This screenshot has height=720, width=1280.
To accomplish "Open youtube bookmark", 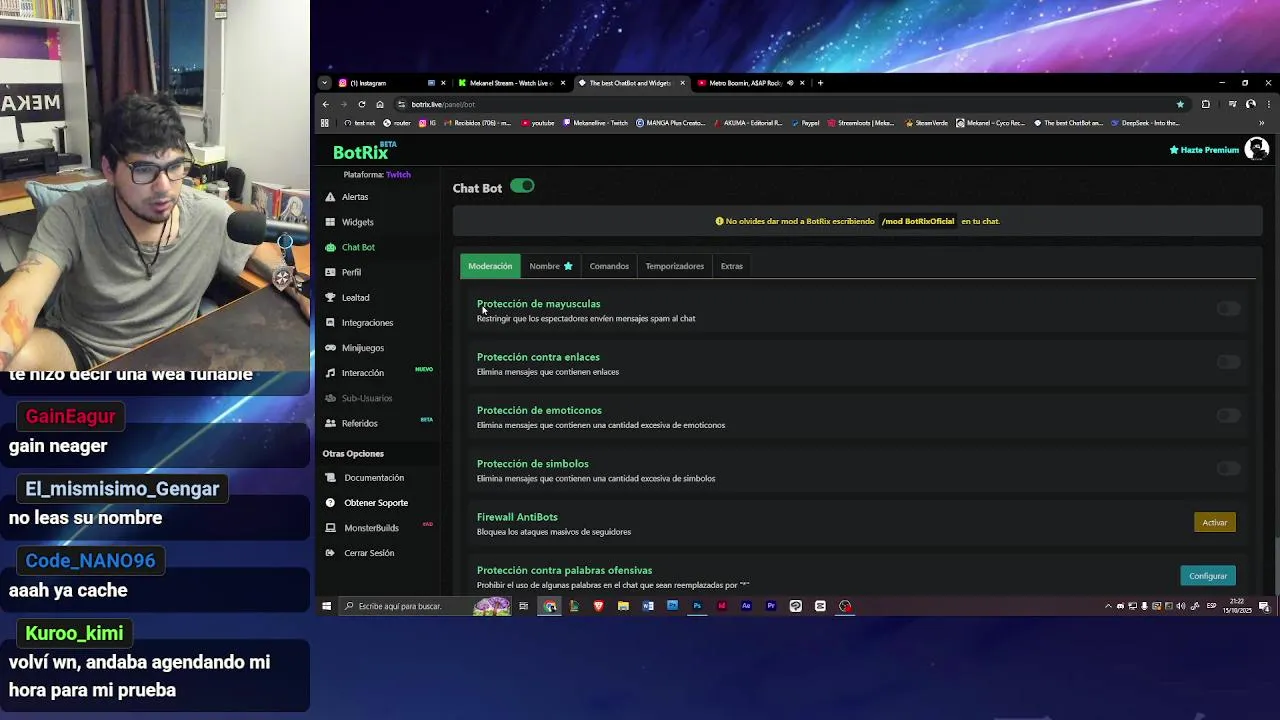I will pyautogui.click(x=538, y=123).
